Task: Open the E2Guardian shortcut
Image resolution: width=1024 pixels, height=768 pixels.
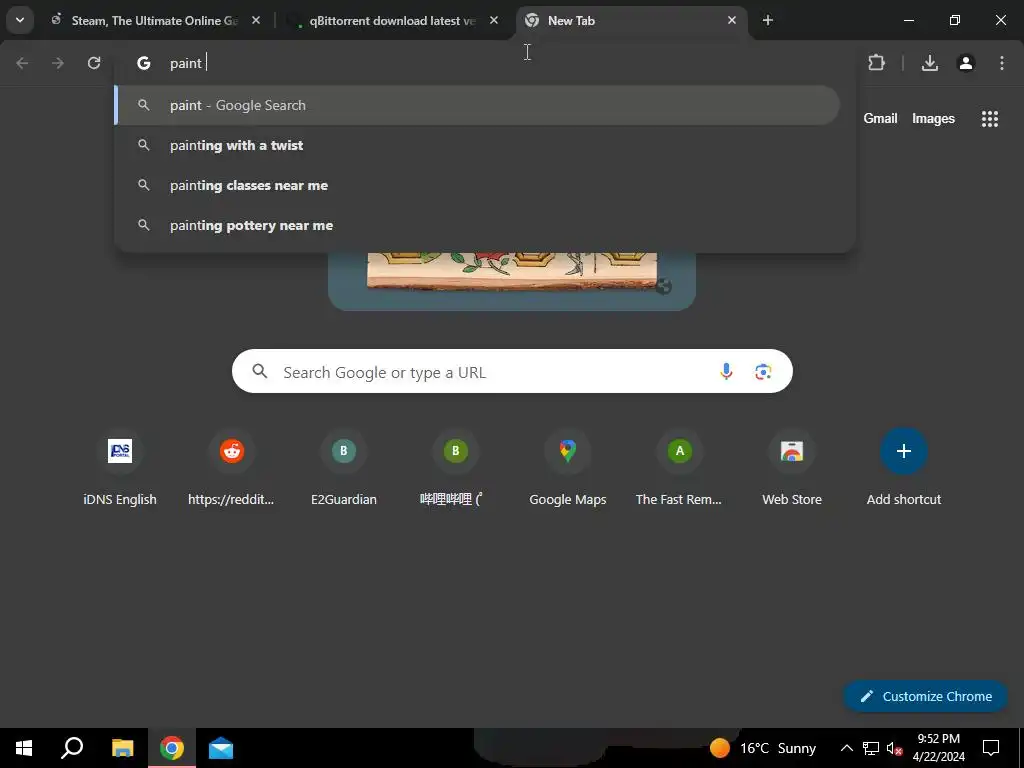Action: pos(344,469)
